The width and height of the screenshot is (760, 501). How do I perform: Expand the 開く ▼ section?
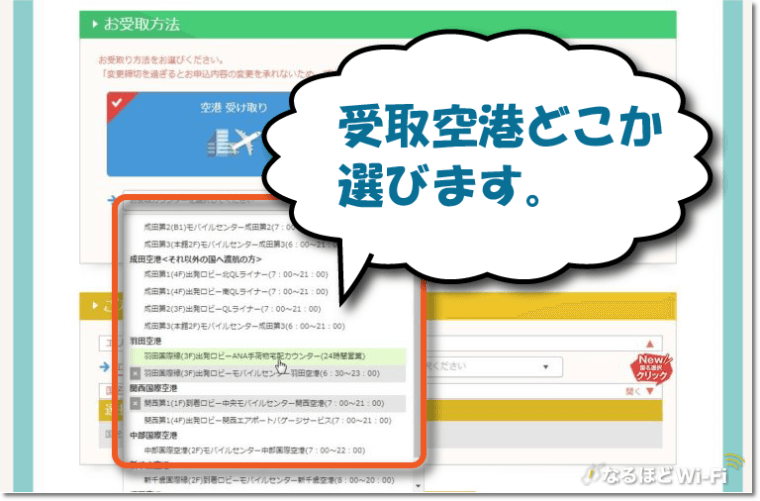(640, 391)
